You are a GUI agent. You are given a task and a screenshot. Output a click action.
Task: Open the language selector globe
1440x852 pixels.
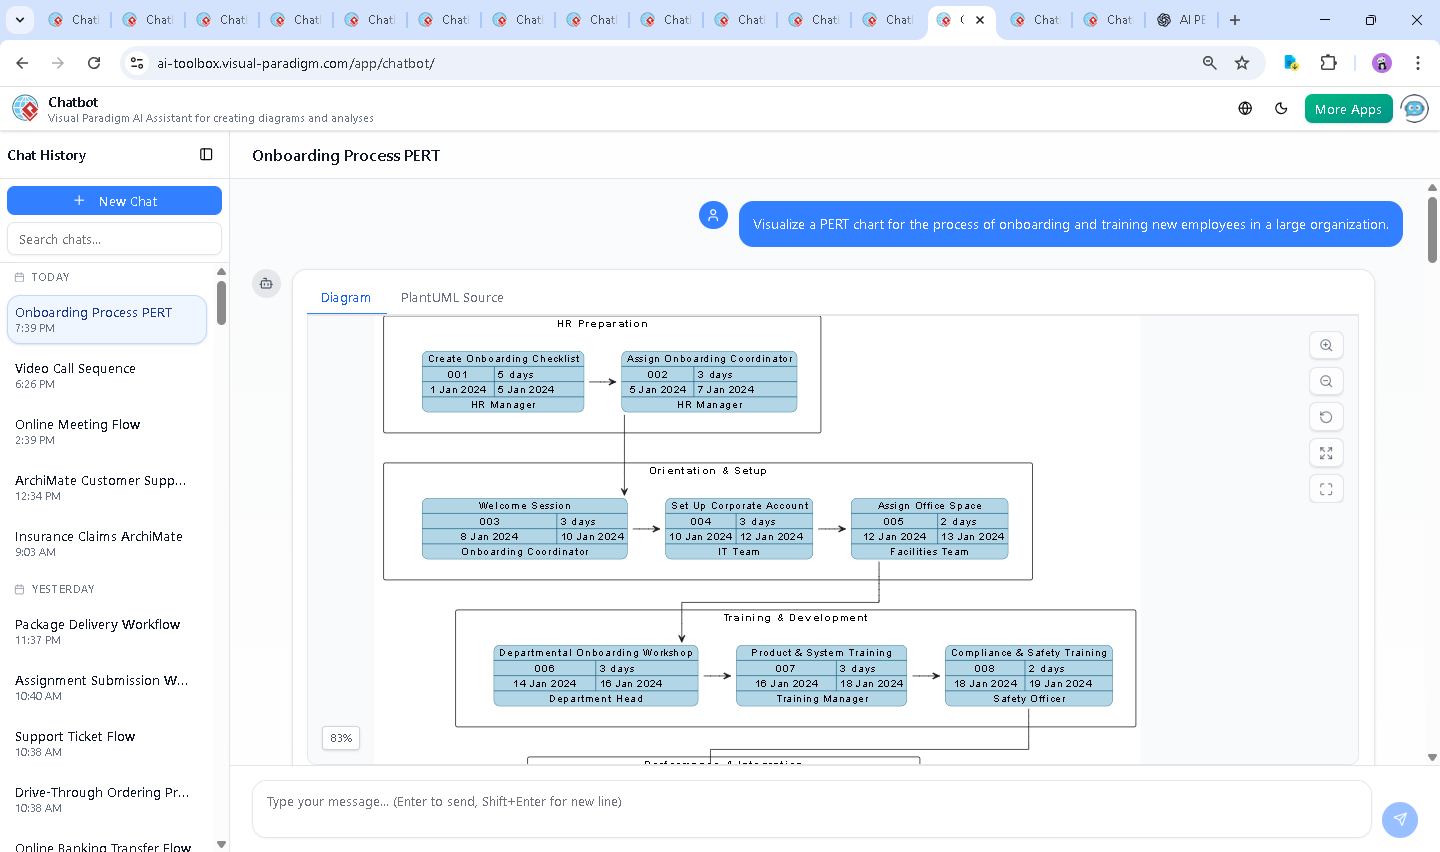click(x=1244, y=108)
